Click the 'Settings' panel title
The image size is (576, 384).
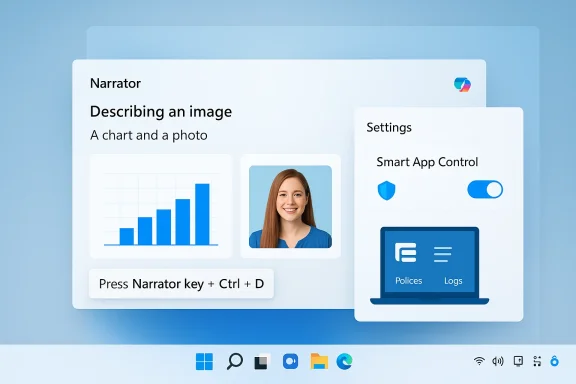(x=389, y=128)
